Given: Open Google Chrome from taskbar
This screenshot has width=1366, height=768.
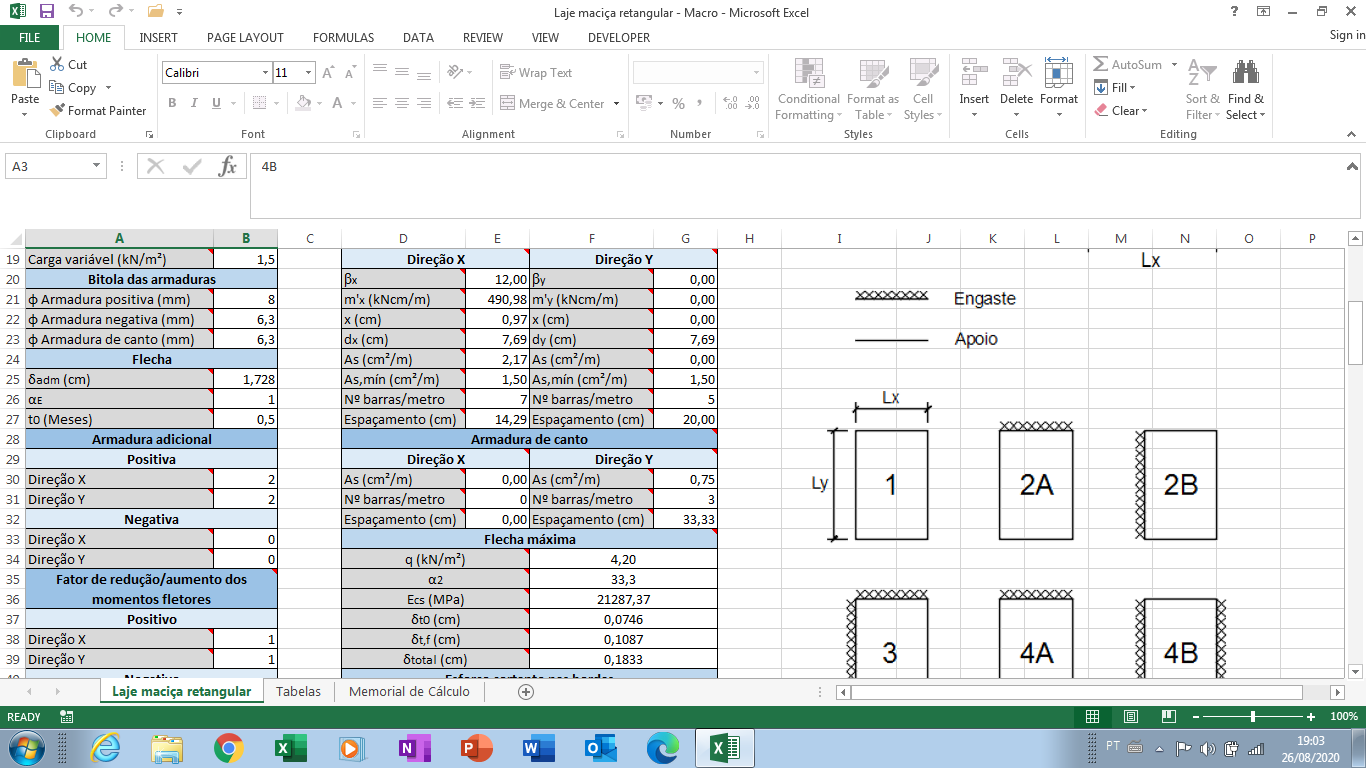Looking at the screenshot, I should click(x=228, y=748).
